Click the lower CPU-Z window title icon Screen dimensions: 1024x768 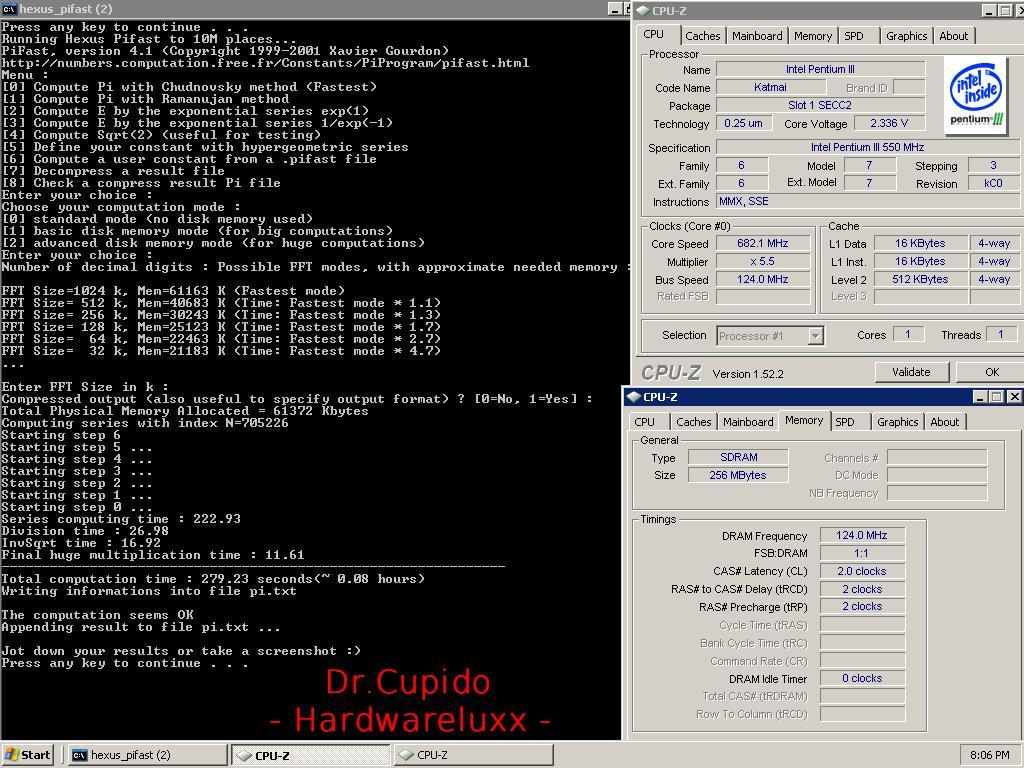coord(633,397)
